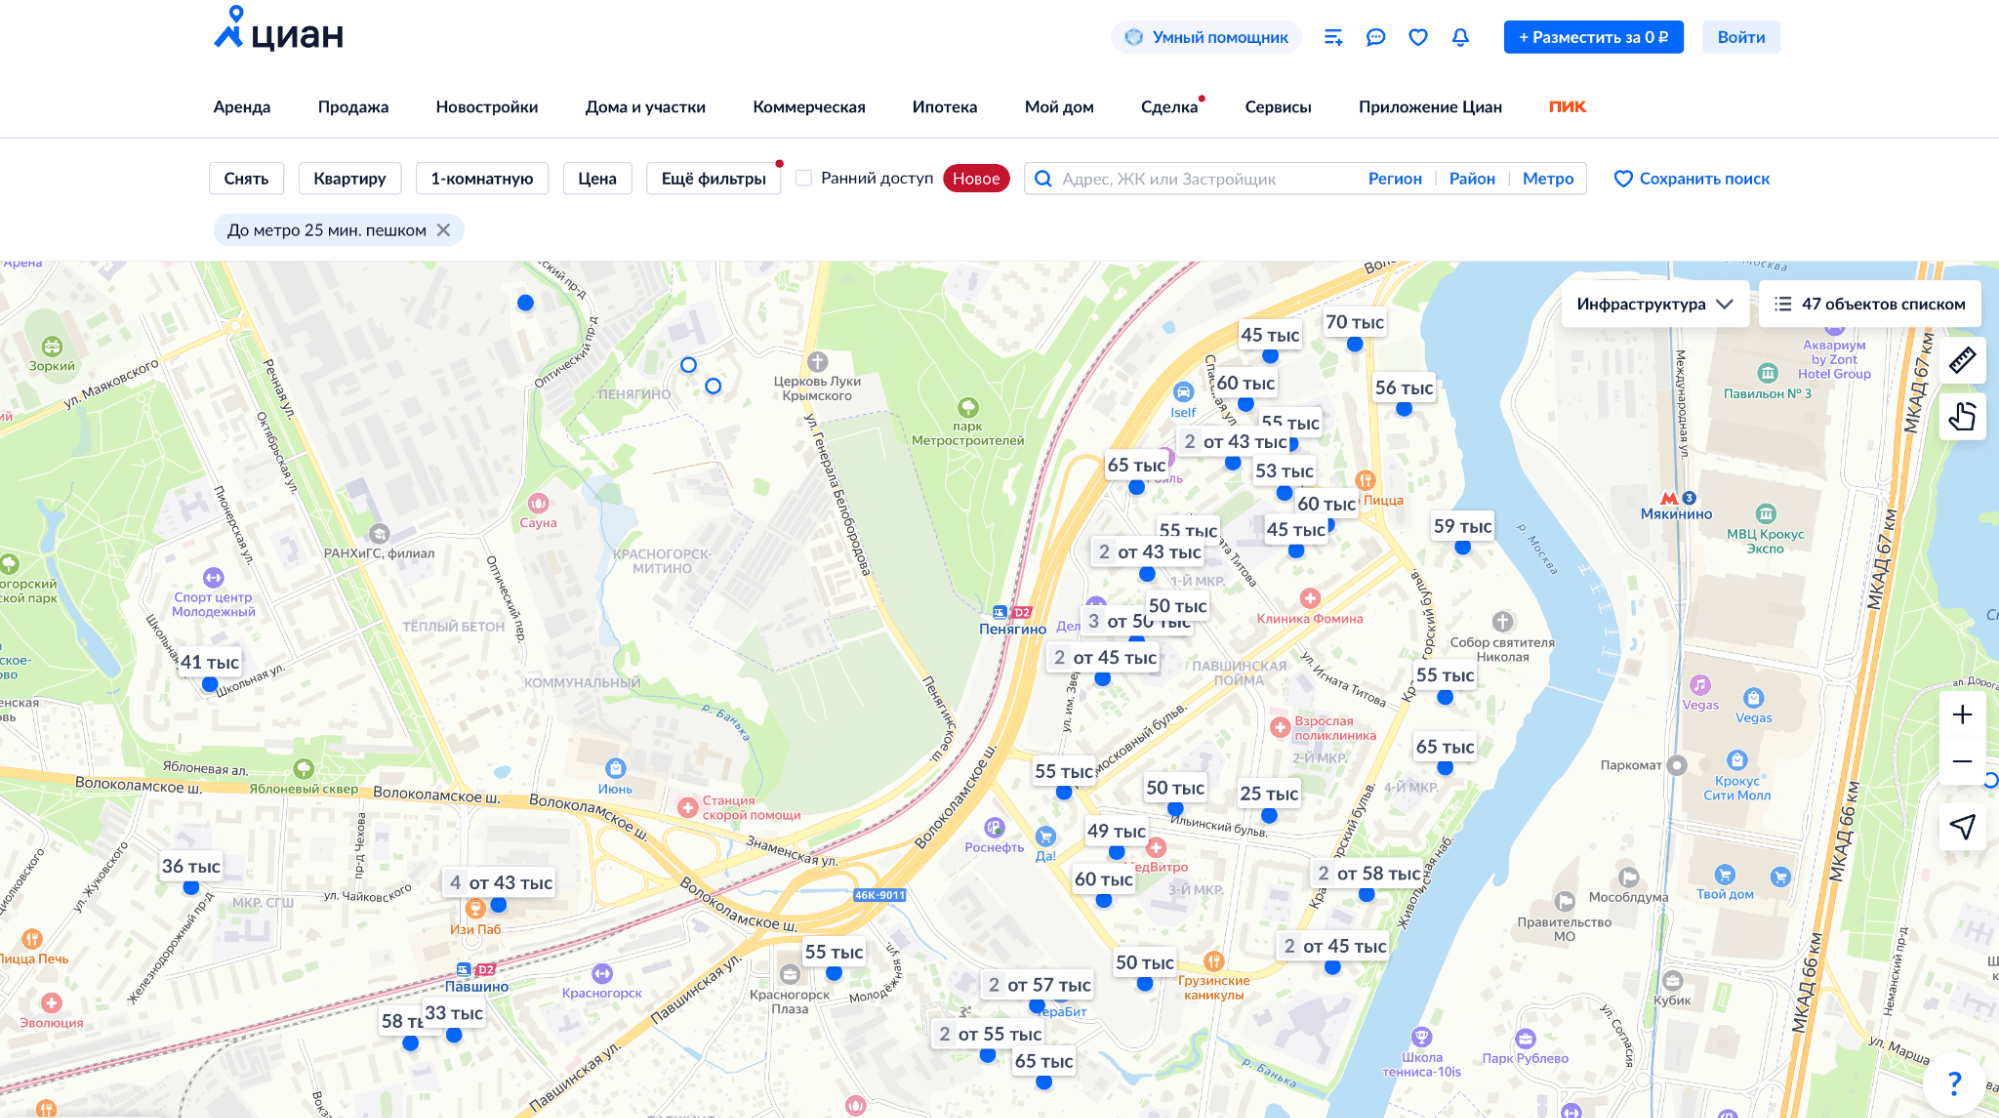The image size is (1999, 1118).
Task: Activate the draw-area hand tool
Action: click(x=1962, y=416)
